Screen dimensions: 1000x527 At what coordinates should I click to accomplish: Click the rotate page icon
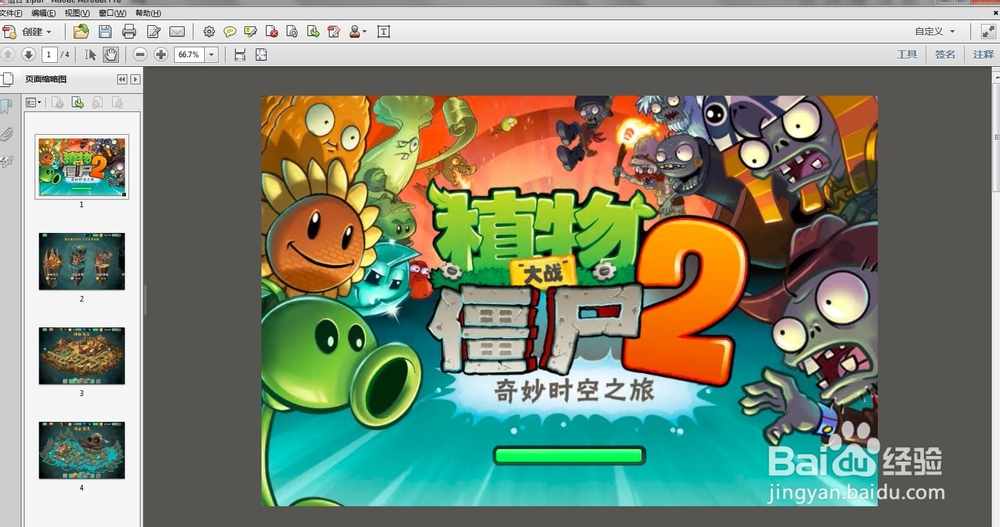pyautogui.click(x=292, y=31)
